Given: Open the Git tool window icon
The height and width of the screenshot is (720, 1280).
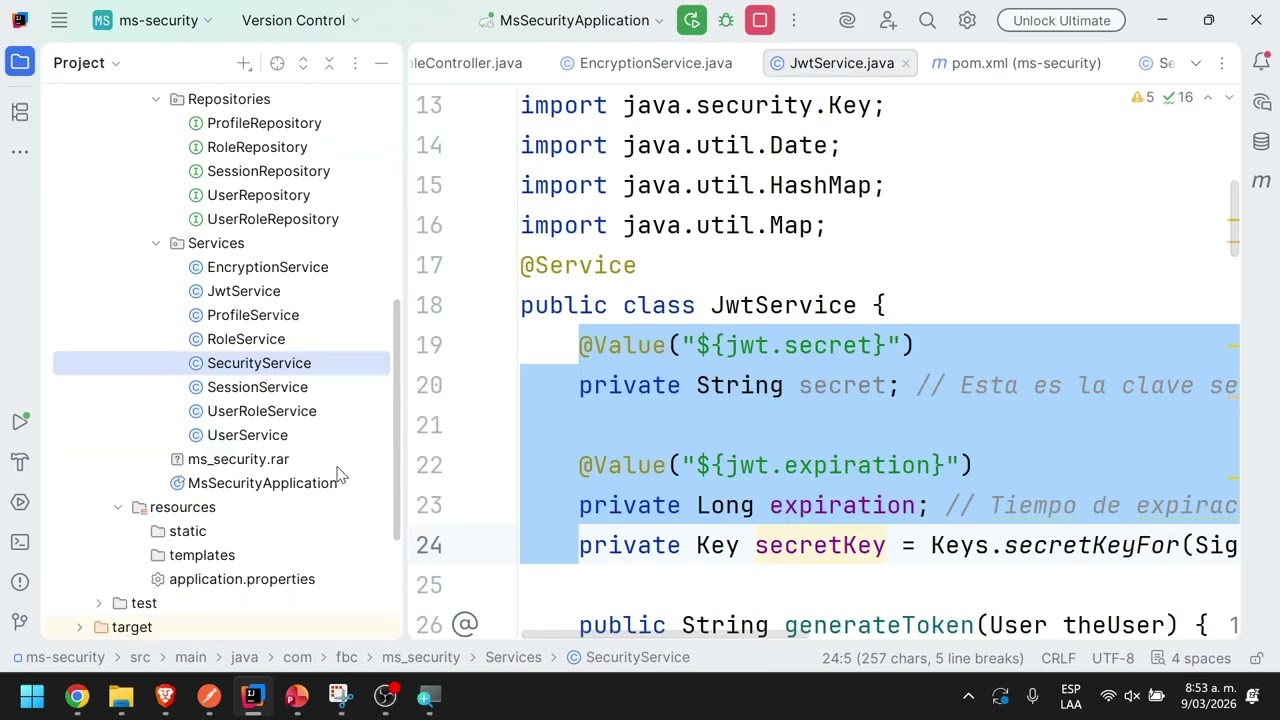Looking at the screenshot, I should tap(20, 622).
